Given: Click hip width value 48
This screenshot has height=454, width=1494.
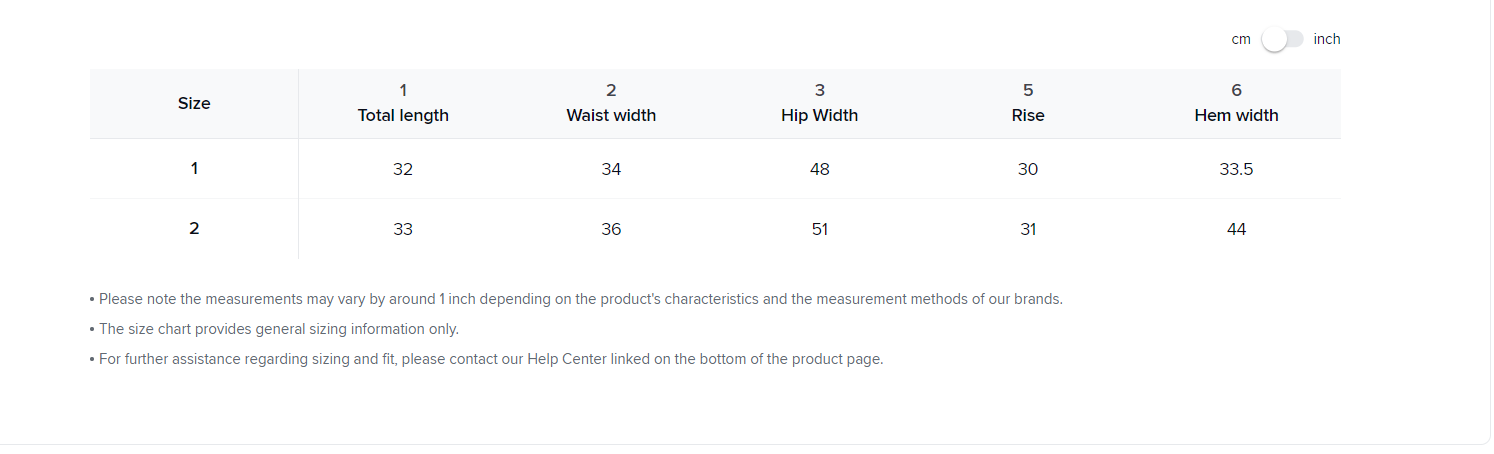Looking at the screenshot, I should point(819,169).
